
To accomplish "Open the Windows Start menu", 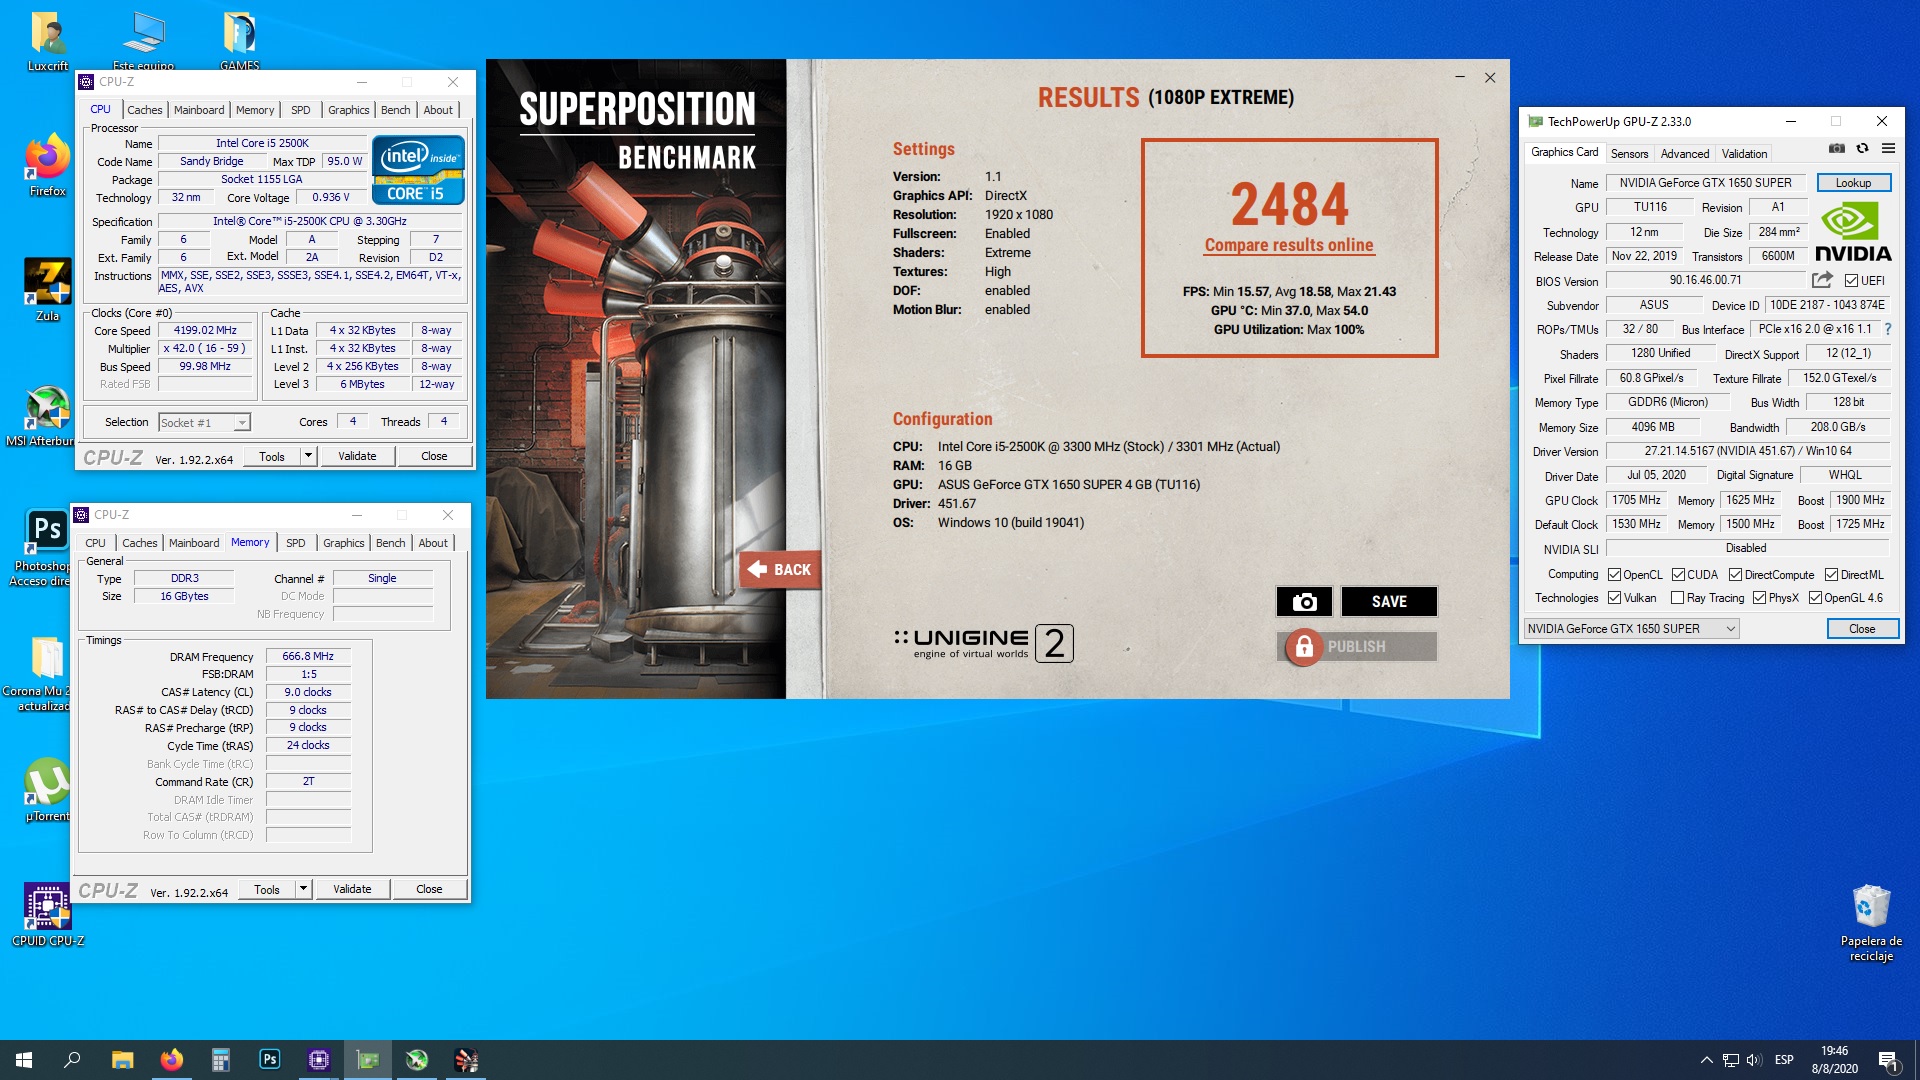I will click(x=24, y=1060).
